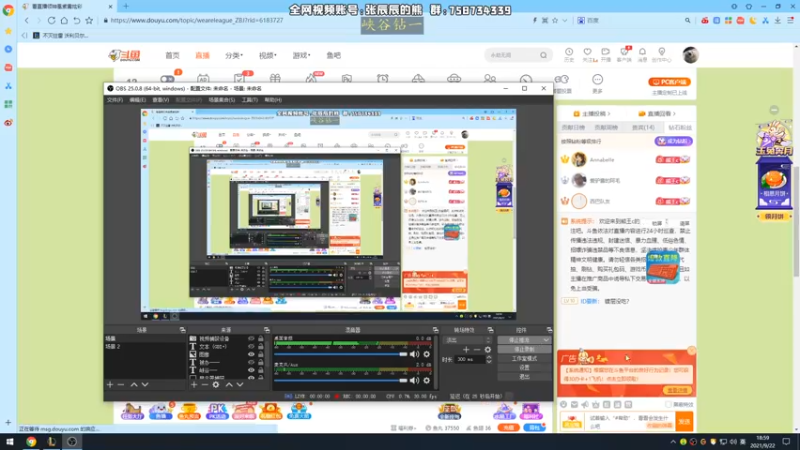
Task: Click browser home icon
Action: (x=64, y=20)
